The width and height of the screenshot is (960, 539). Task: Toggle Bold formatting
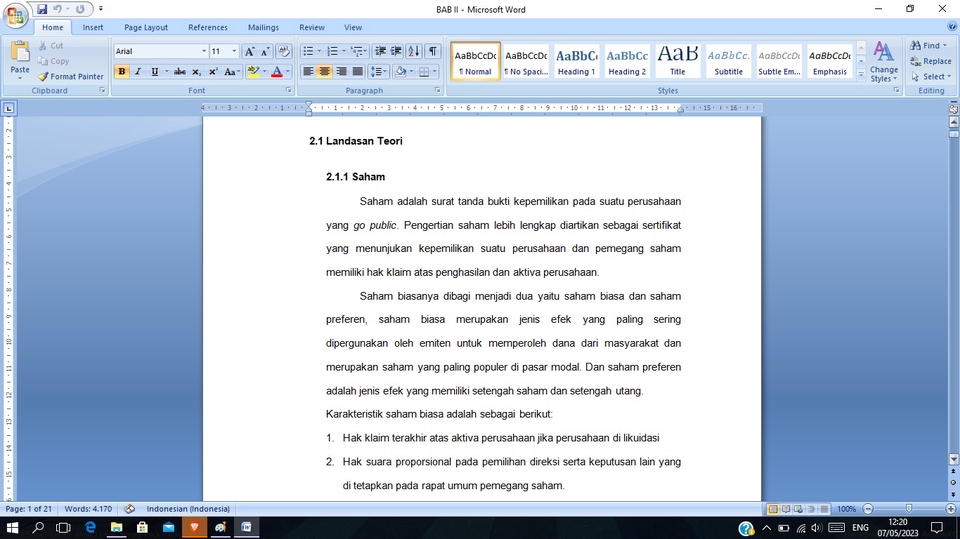[122, 72]
